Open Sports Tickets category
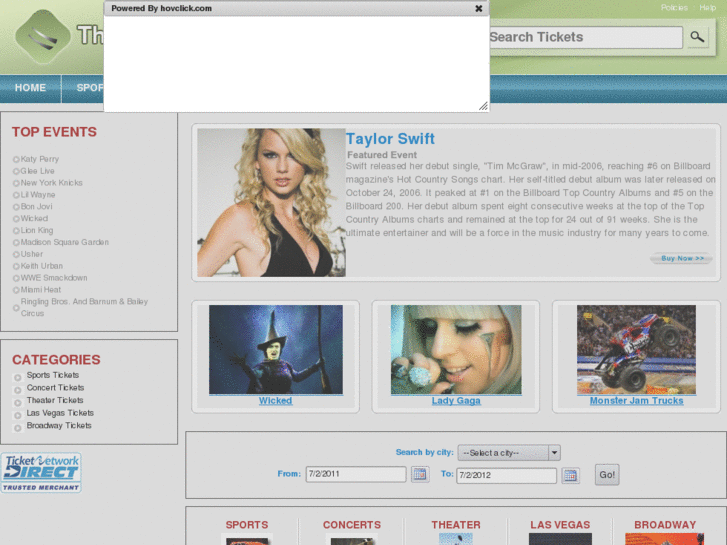Viewport: 727px width, 545px height. pyautogui.click(x=52, y=375)
